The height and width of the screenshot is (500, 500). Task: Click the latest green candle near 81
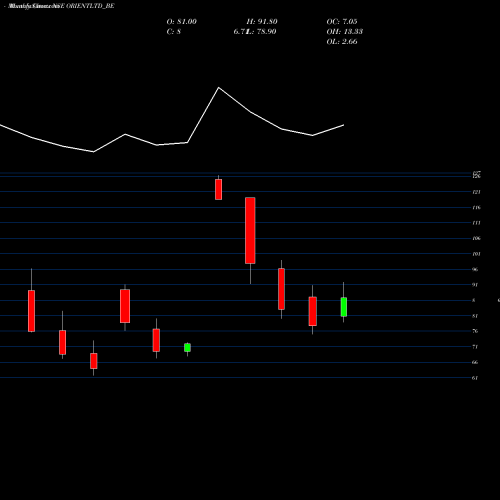(344, 307)
